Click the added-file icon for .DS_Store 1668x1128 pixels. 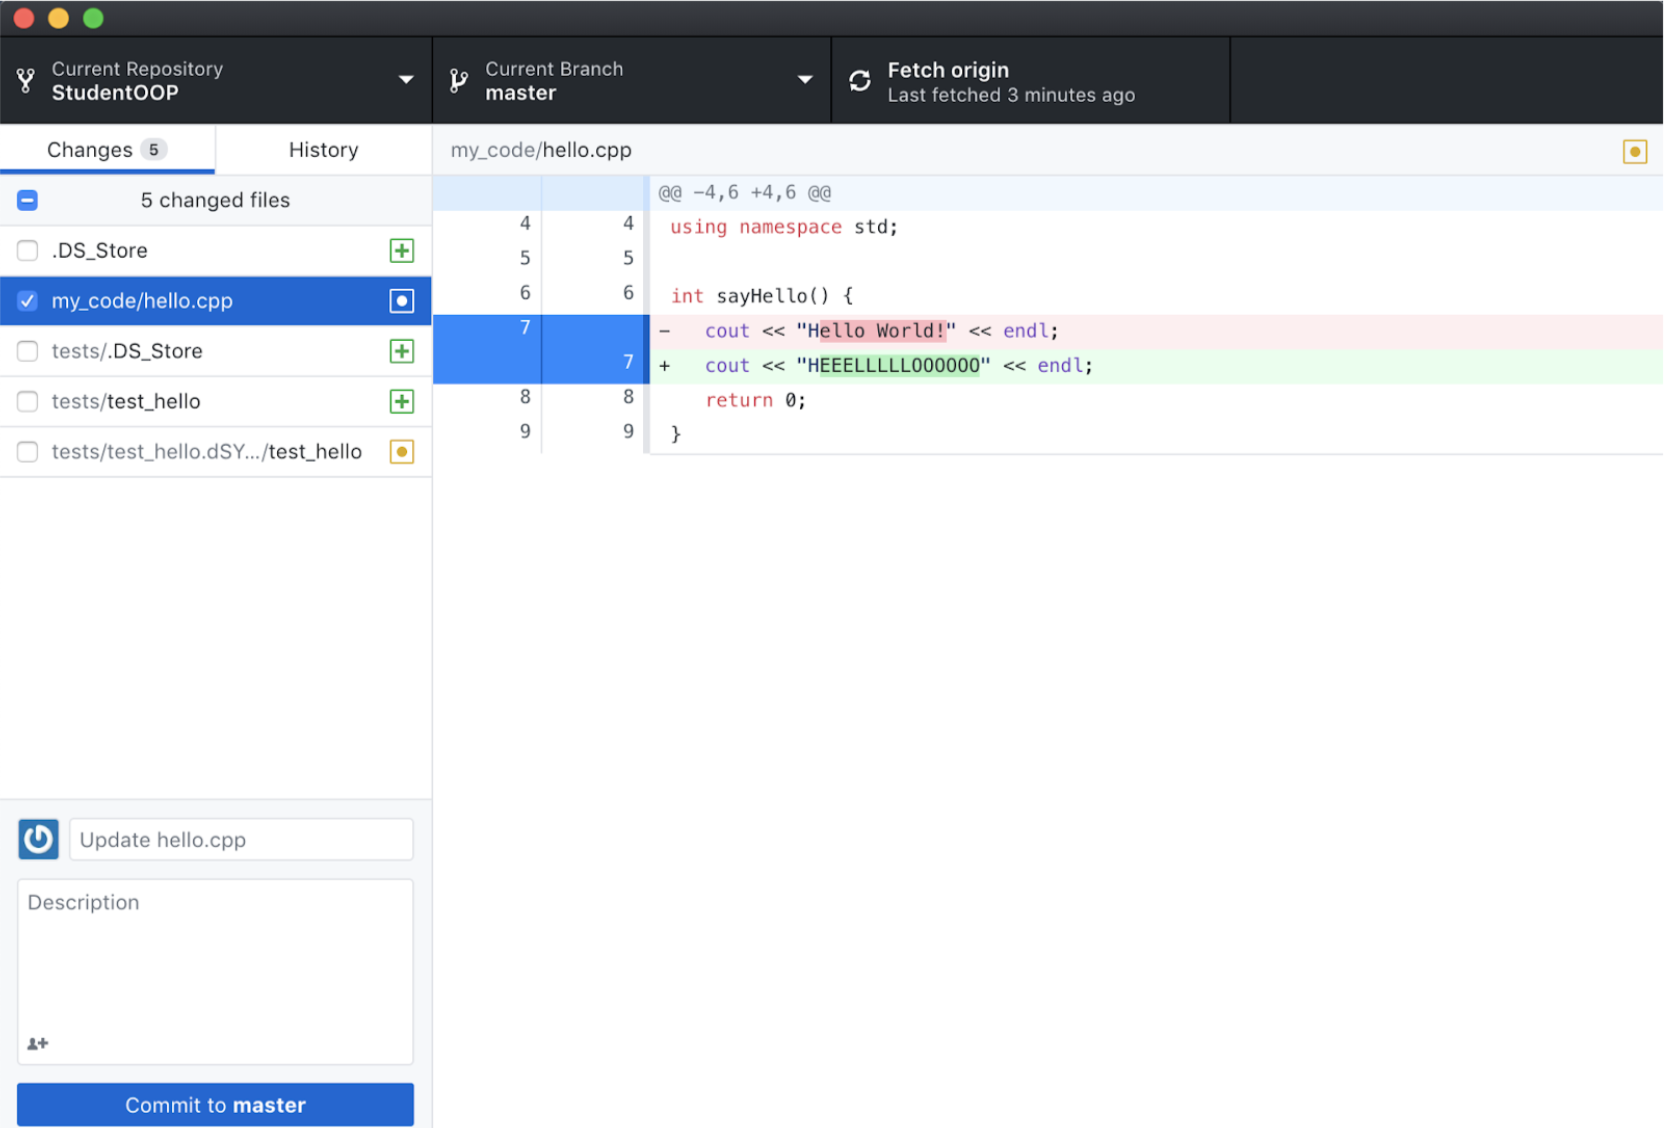402,251
